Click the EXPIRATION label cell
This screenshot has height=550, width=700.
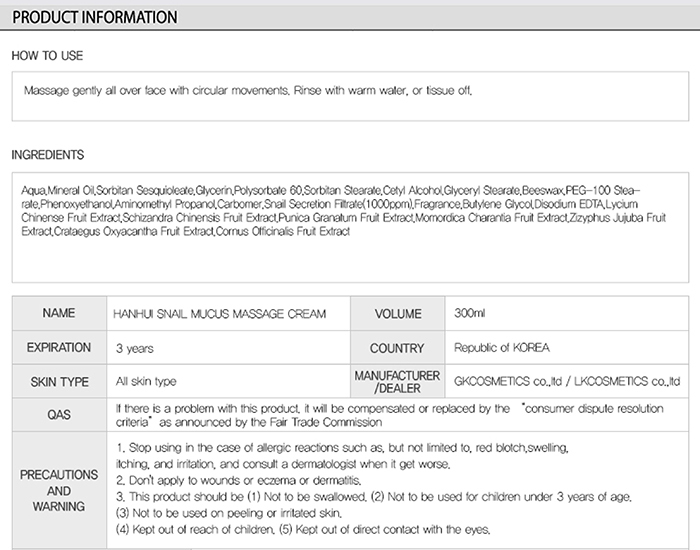[x=59, y=348]
